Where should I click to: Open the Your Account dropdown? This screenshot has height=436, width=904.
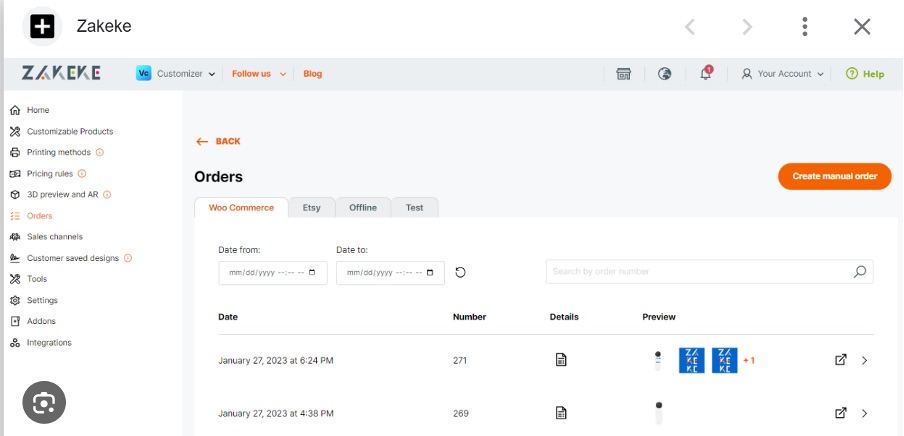(x=782, y=74)
